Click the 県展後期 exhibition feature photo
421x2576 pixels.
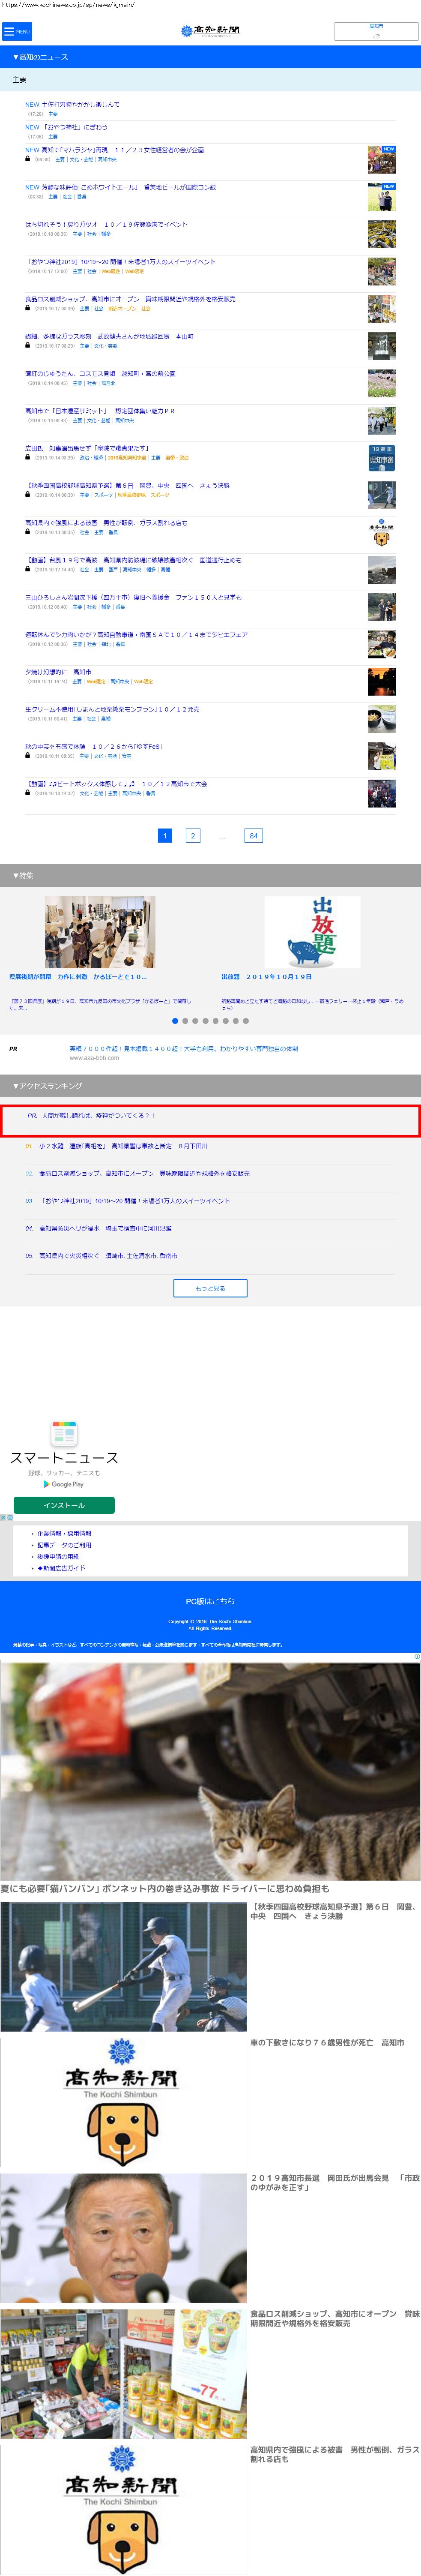click(100, 932)
